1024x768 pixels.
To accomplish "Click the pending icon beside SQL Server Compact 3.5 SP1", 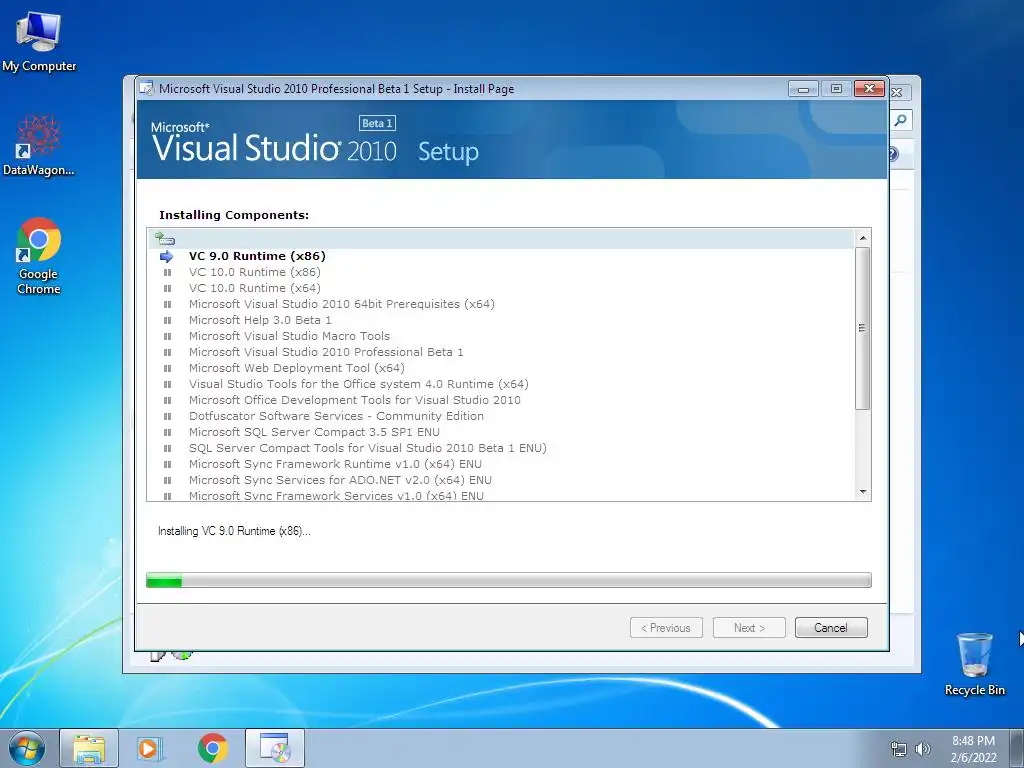I will (167, 432).
